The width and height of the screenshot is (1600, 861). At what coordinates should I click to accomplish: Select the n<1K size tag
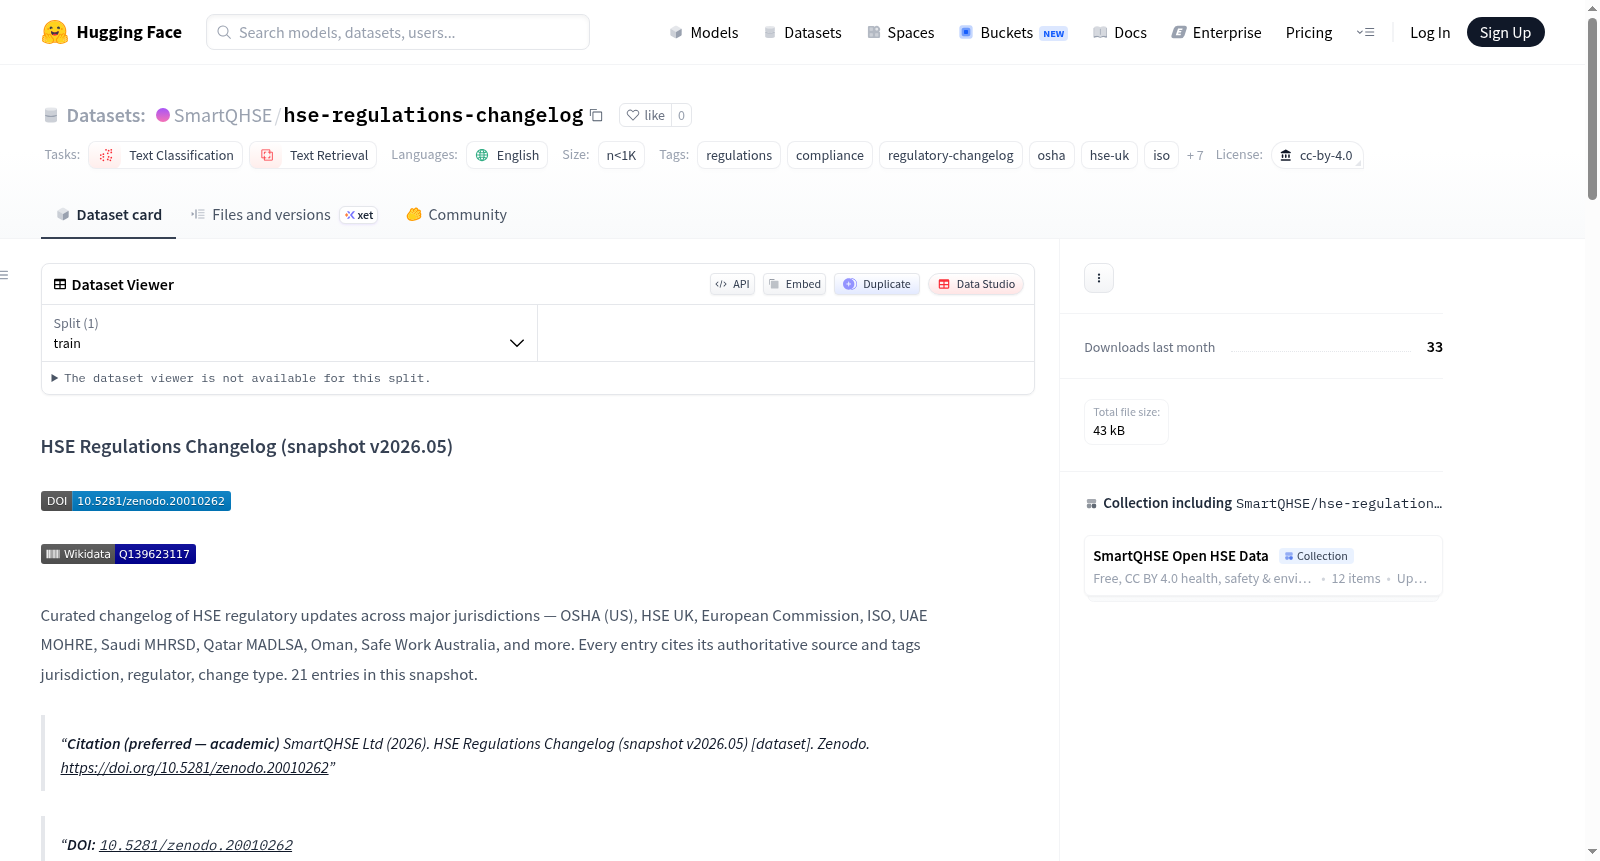click(x=621, y=155)
